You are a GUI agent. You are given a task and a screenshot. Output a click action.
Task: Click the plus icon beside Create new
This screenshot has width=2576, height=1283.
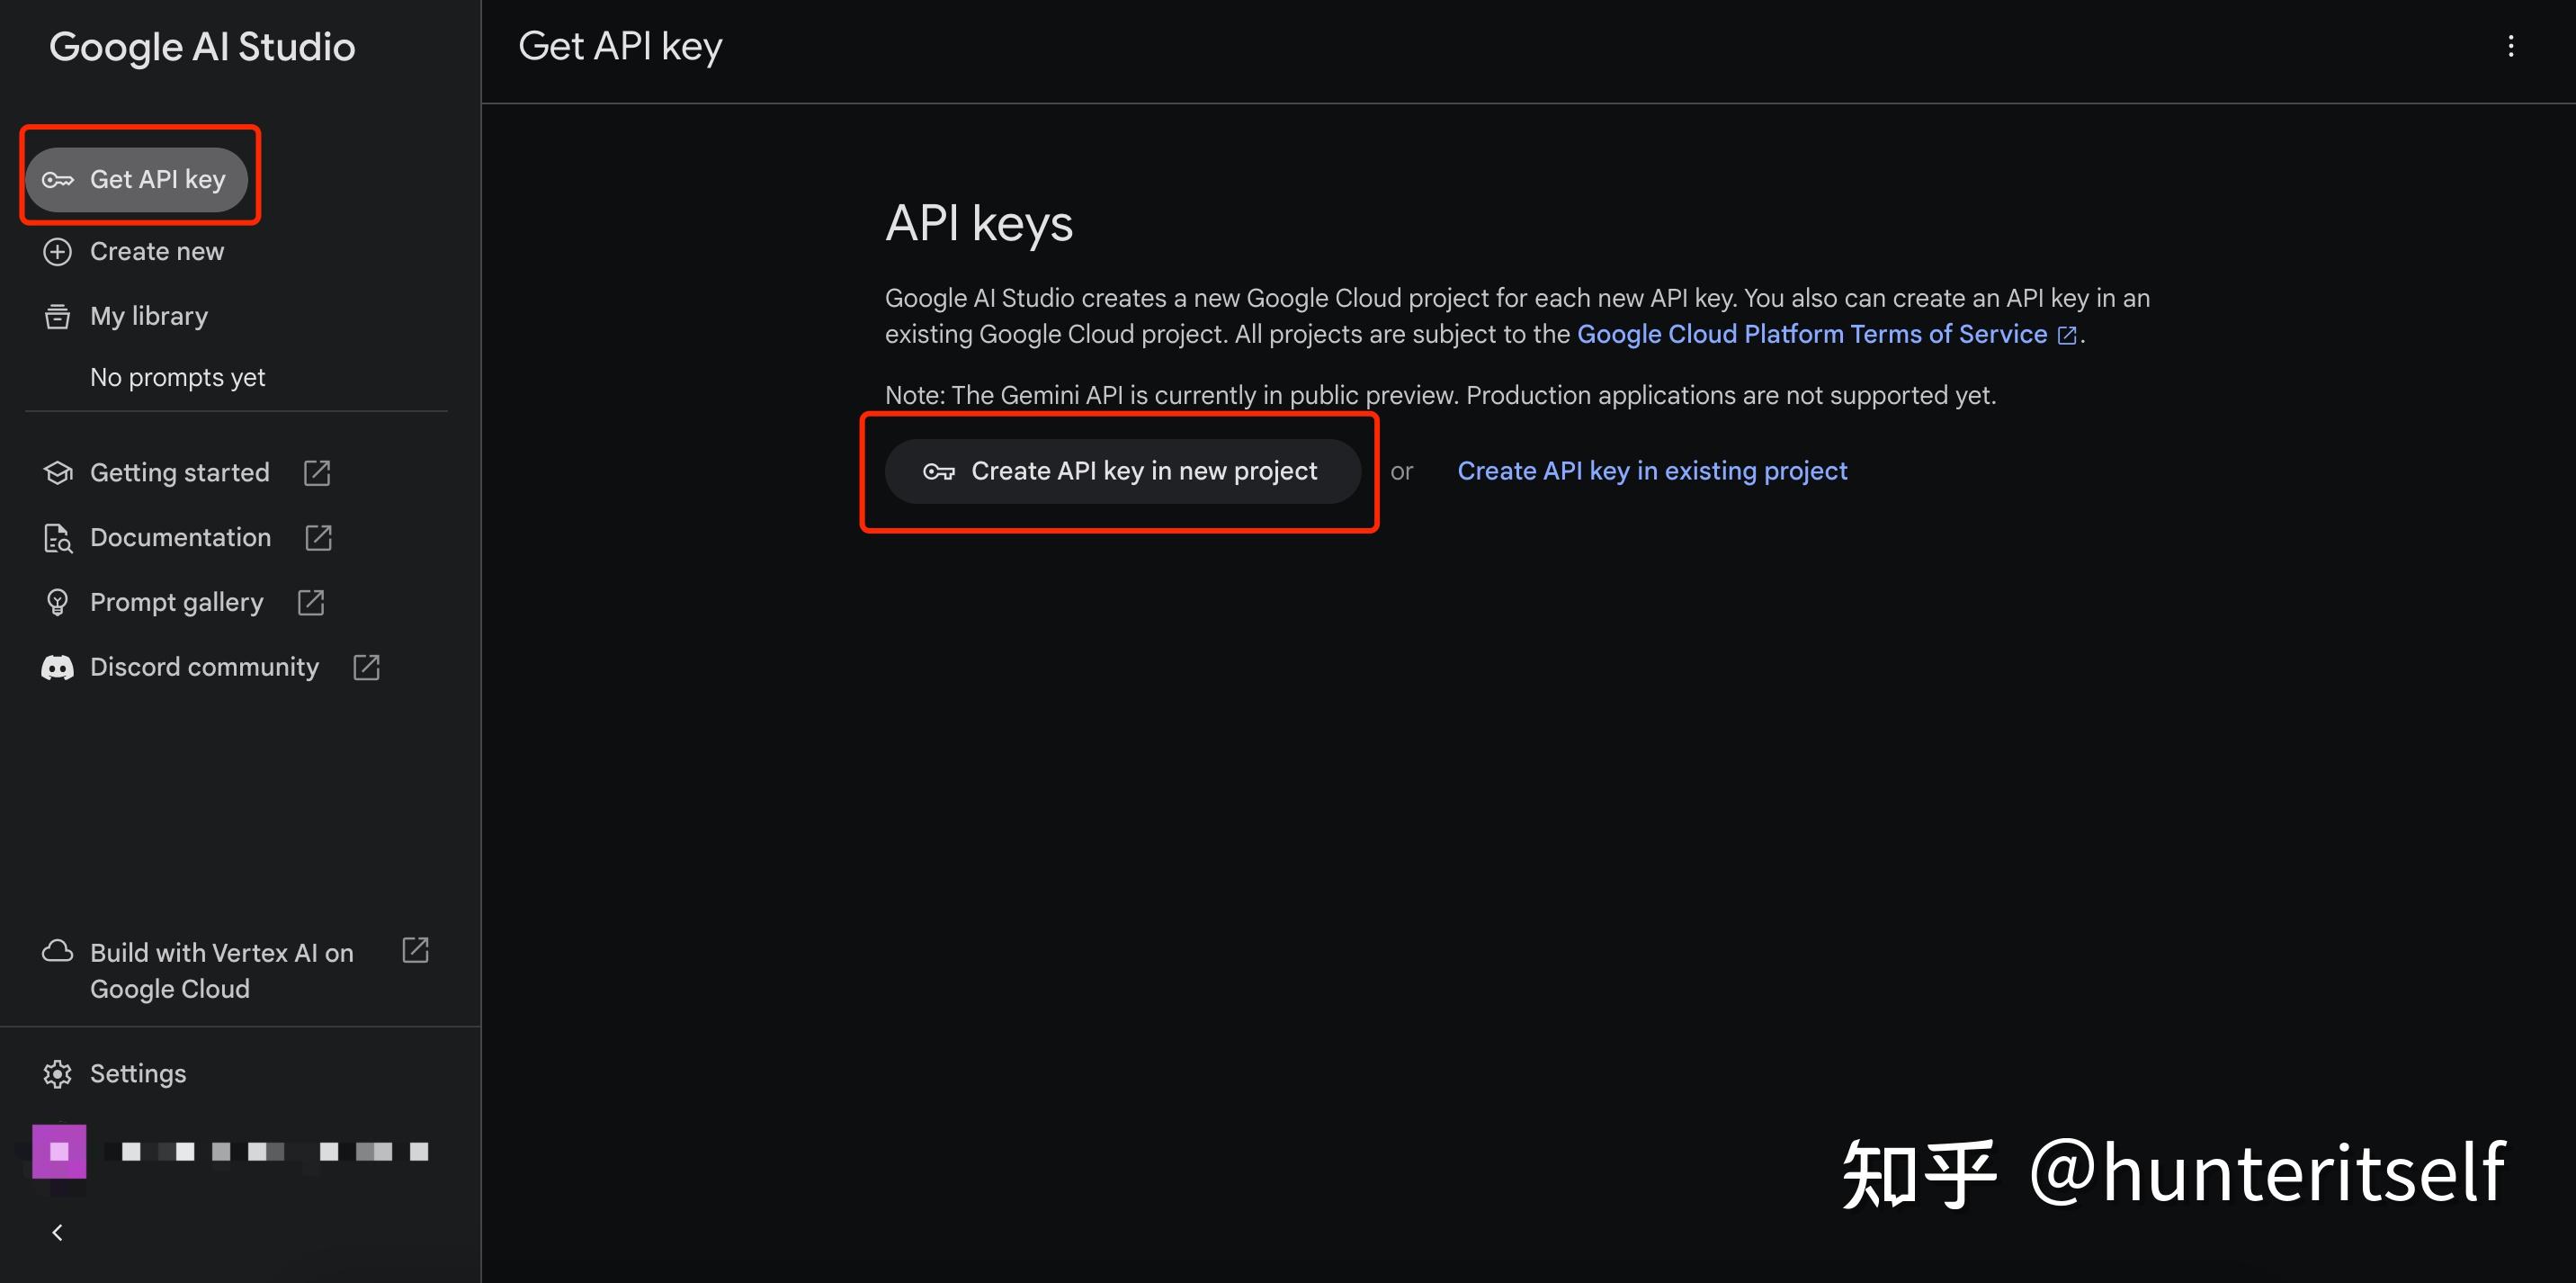(x=57, y=251)
